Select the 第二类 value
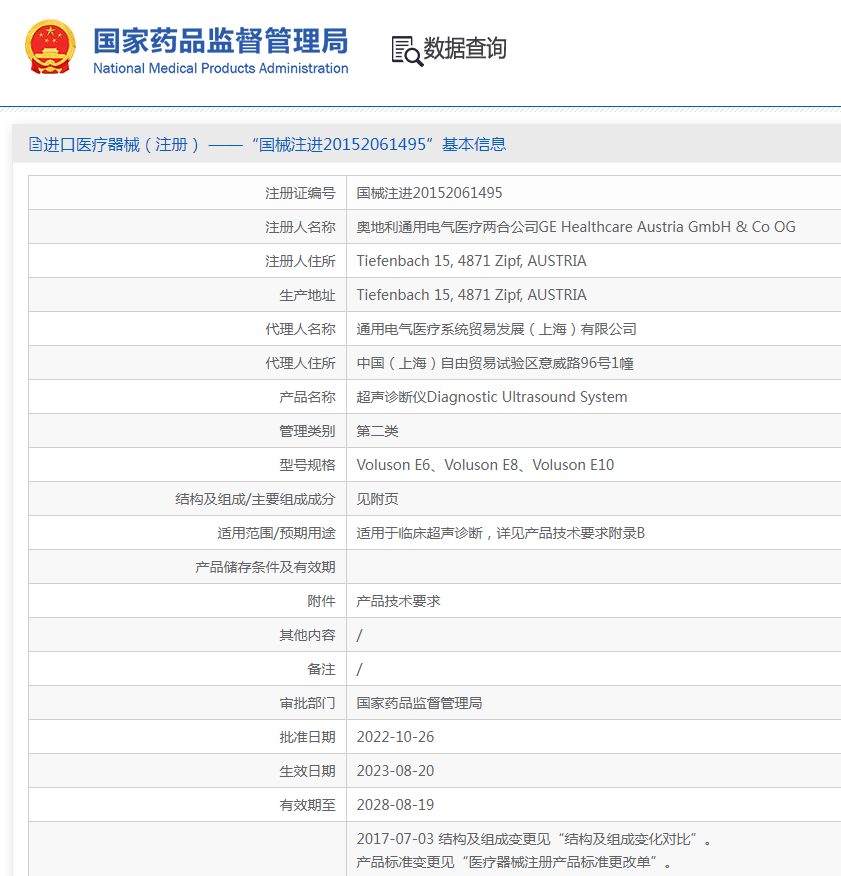 (x=377, y=431)
